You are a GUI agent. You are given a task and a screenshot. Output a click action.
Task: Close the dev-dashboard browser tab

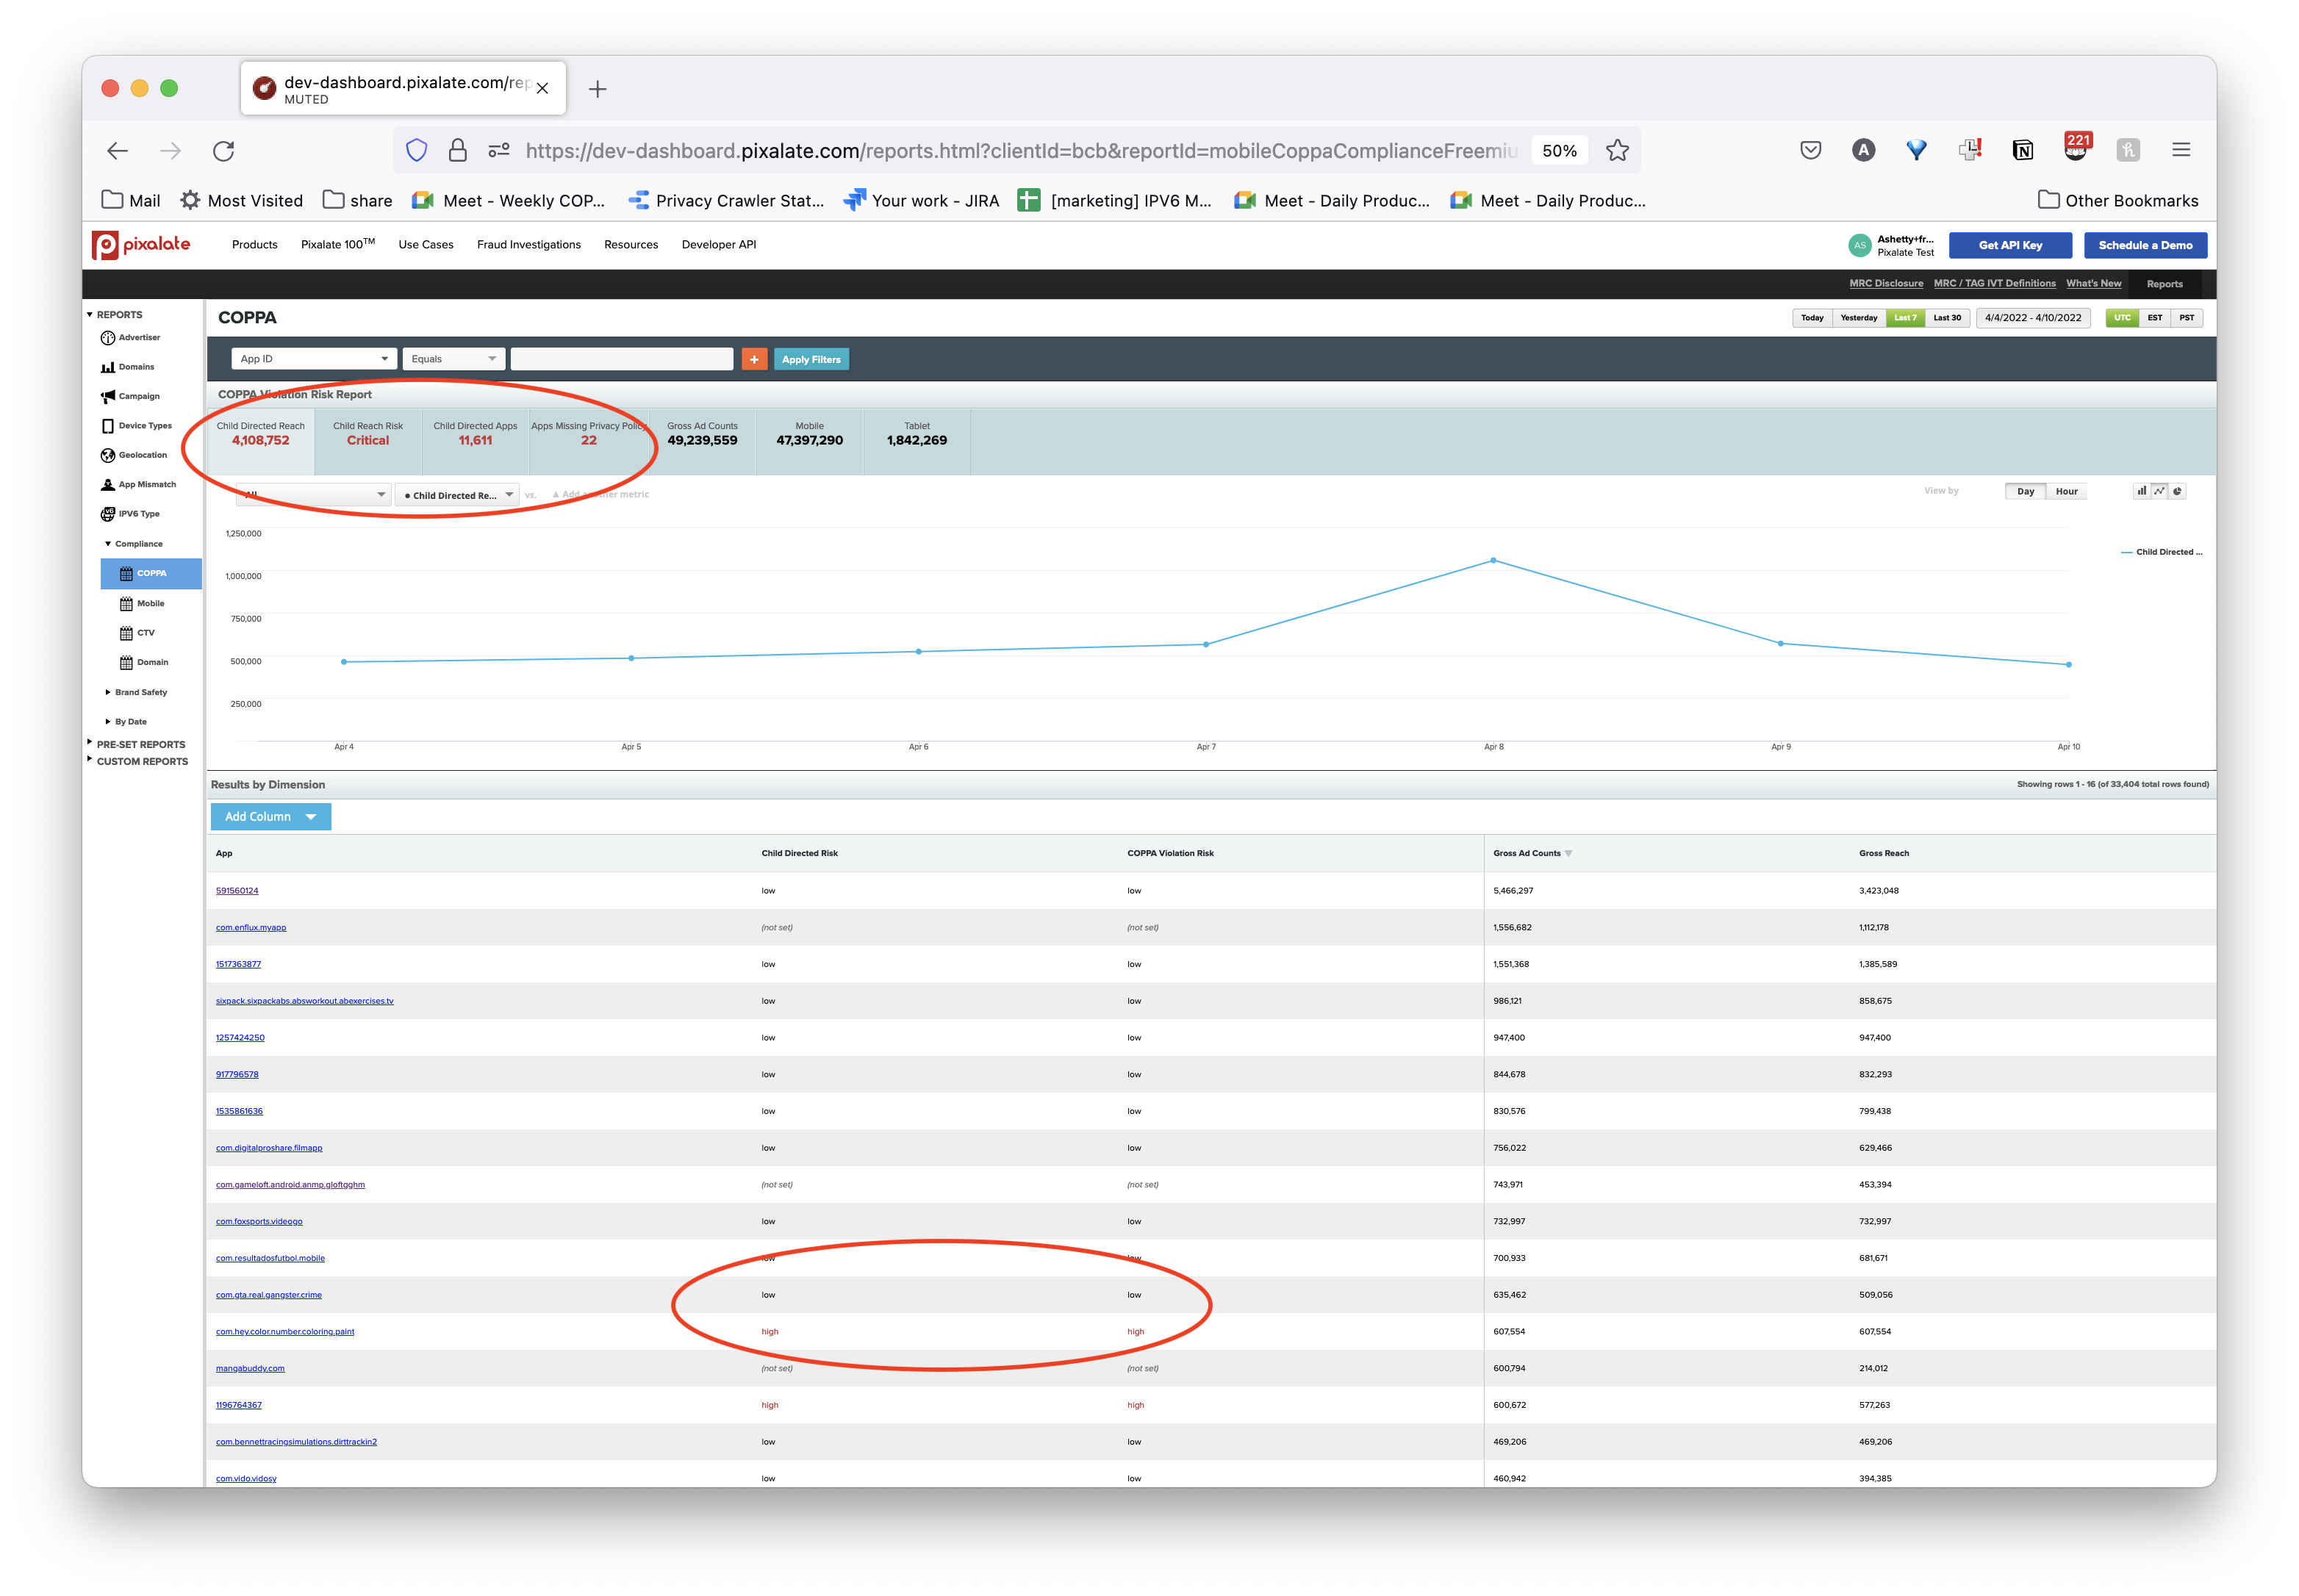pyautogui.click(x=542, y=89)
